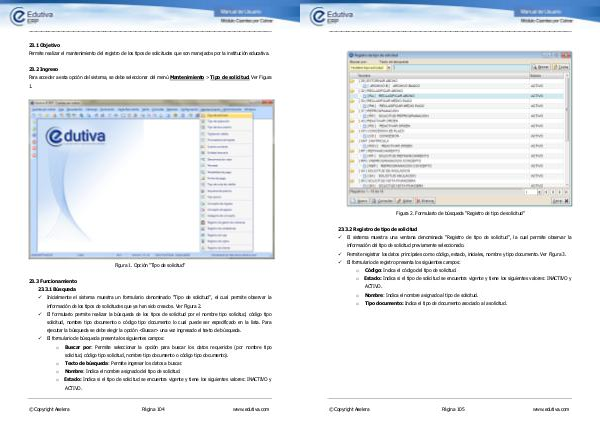Expand the REGULARIZAR MEDIO PAGO folder row
The image size is (600, 424).
click(350, 101)
